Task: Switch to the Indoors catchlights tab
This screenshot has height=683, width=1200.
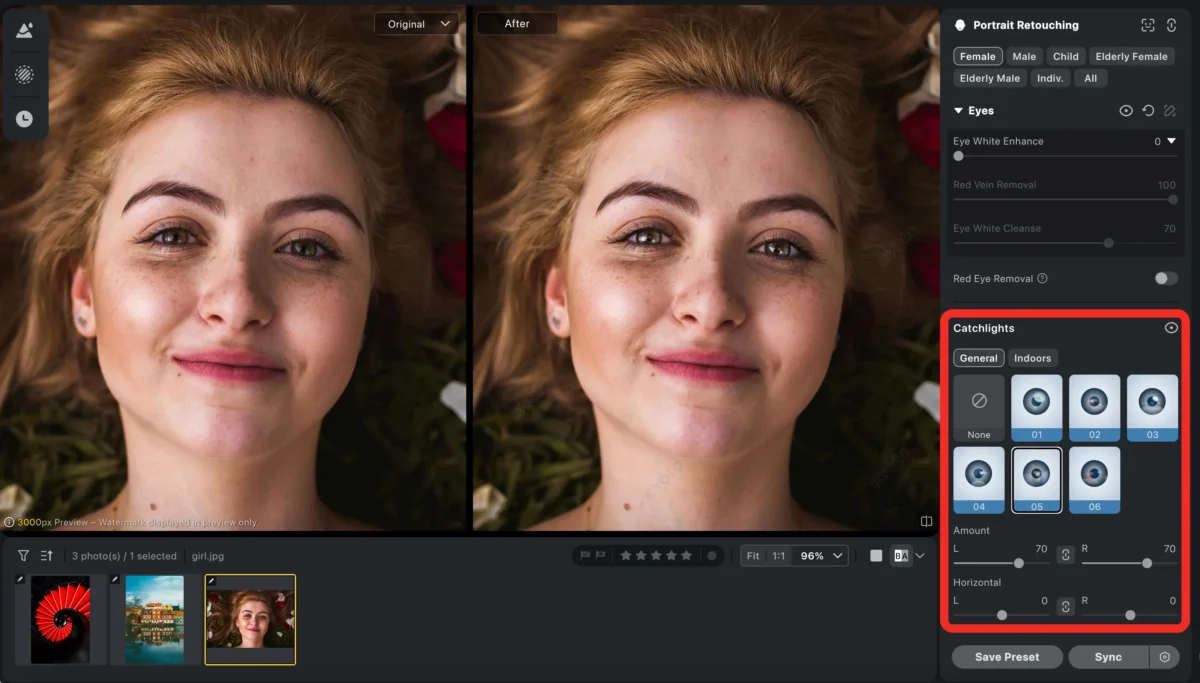Action: pos(1032,358)
